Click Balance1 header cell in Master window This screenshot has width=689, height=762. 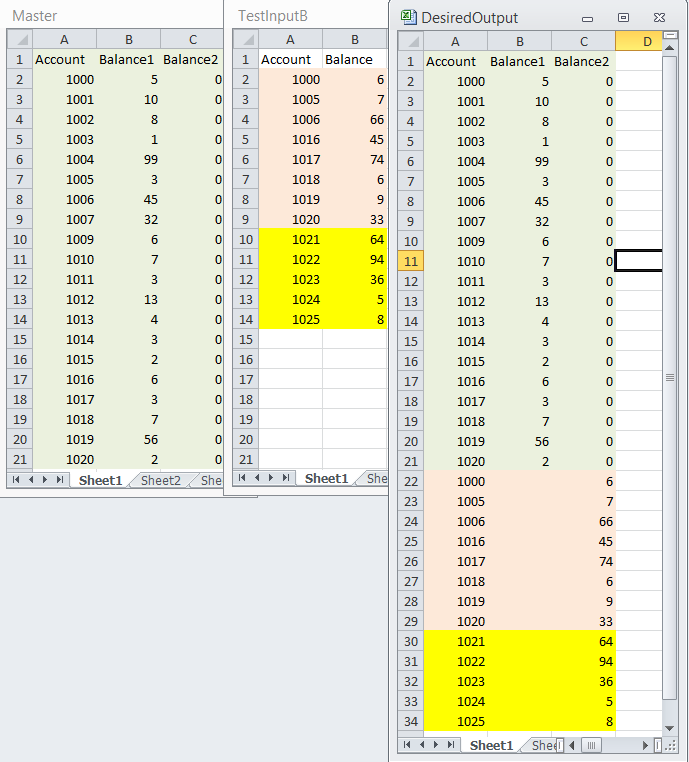click(x=128, y=59)
